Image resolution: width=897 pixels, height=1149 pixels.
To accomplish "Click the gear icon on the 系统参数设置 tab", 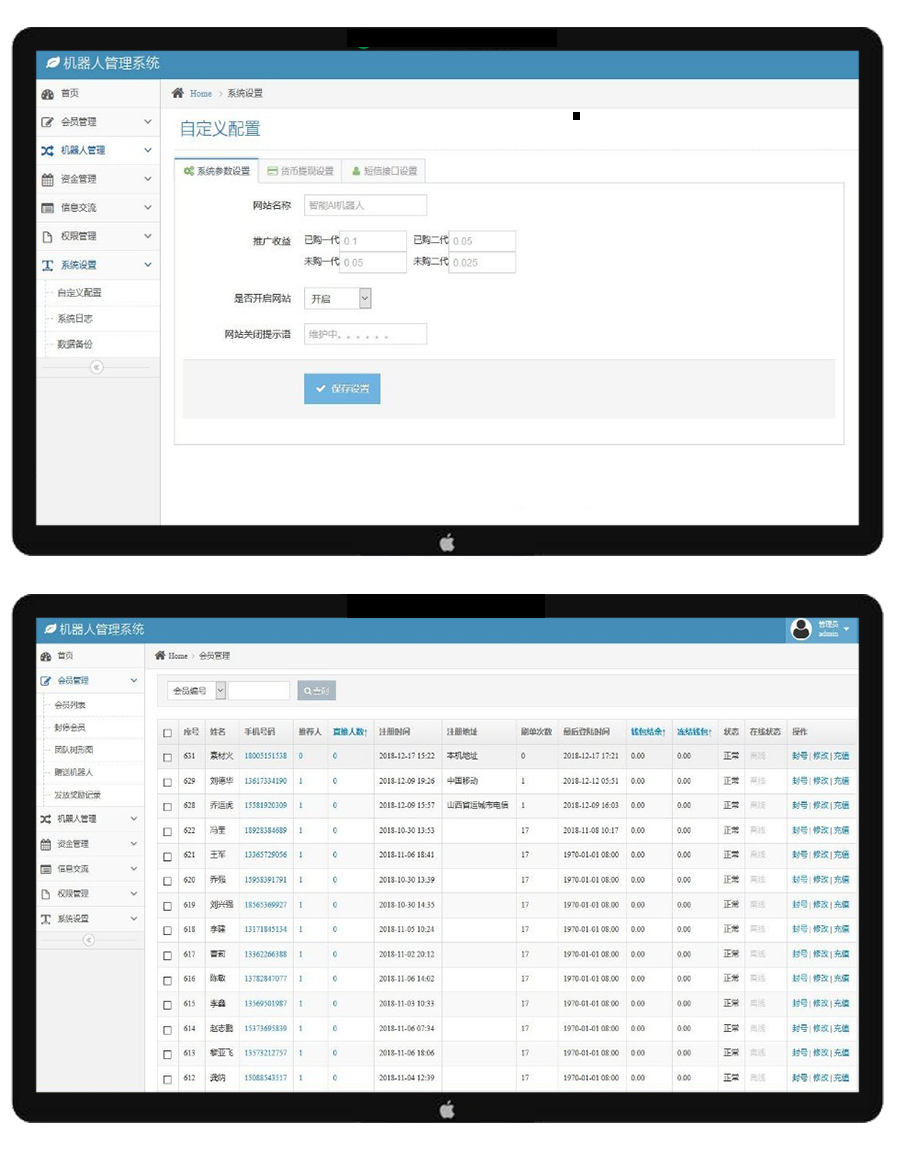I will pos(188,171).
